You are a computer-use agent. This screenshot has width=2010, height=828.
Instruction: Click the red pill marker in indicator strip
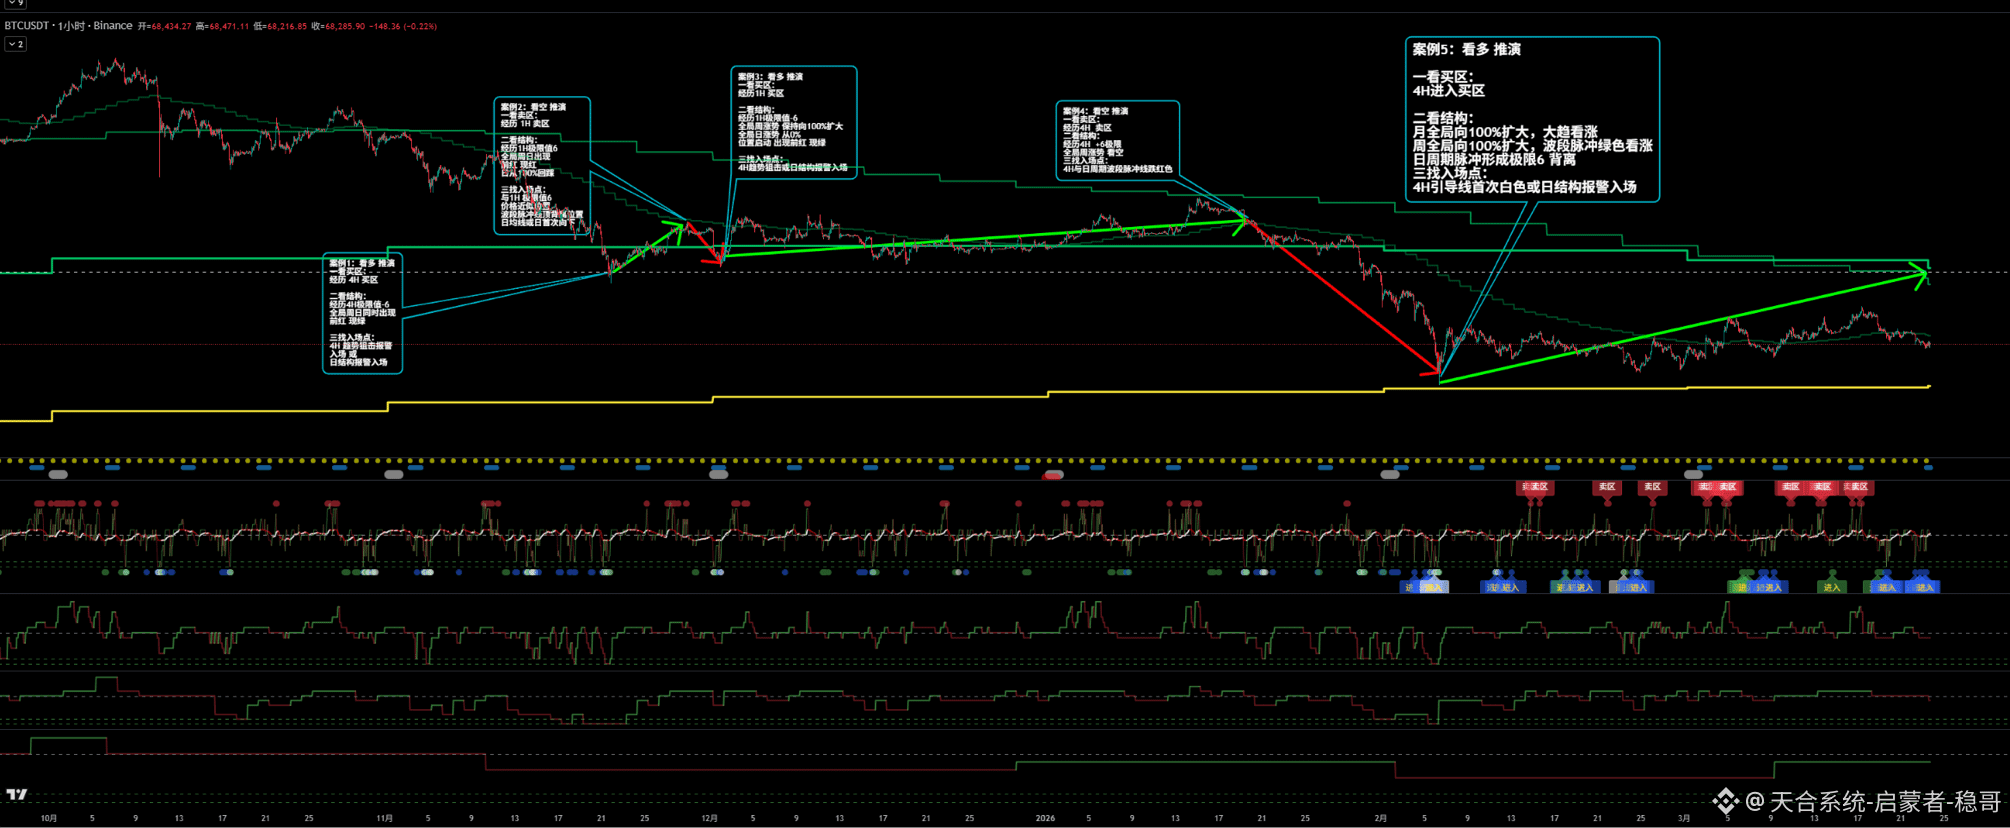click(1053, 475)
